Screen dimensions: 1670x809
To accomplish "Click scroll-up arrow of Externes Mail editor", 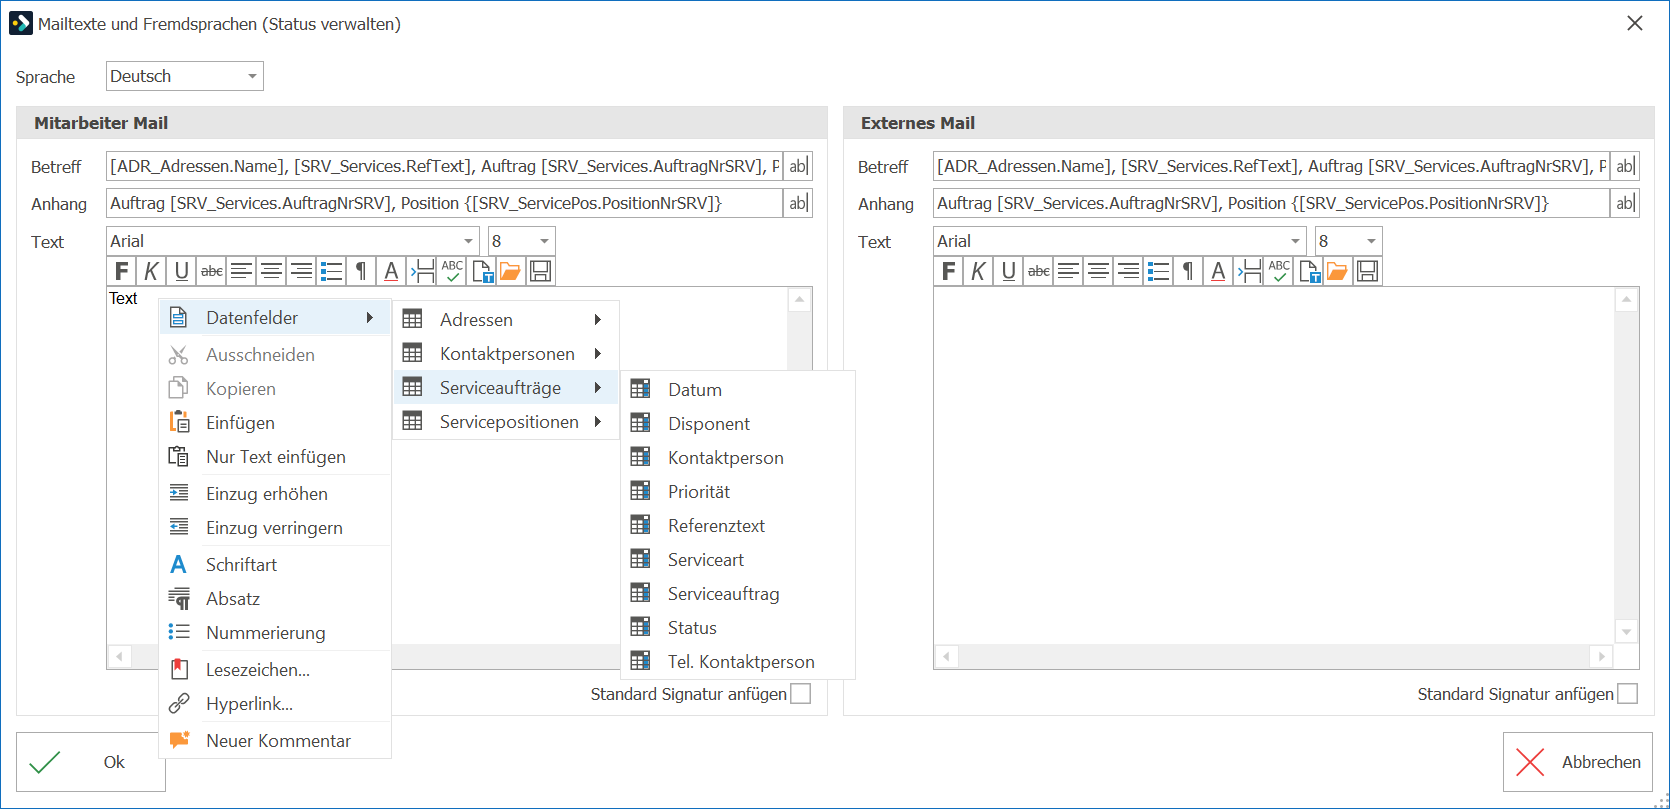I will 1626,300.
